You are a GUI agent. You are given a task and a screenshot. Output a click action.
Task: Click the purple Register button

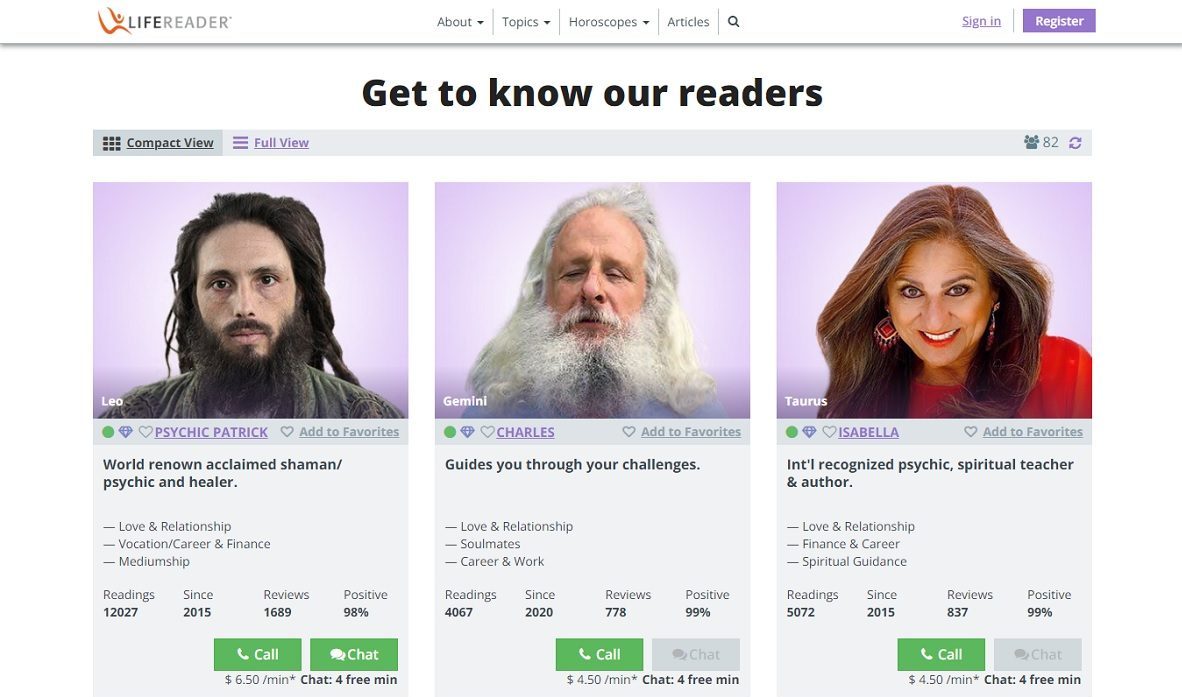[1058, 21]
